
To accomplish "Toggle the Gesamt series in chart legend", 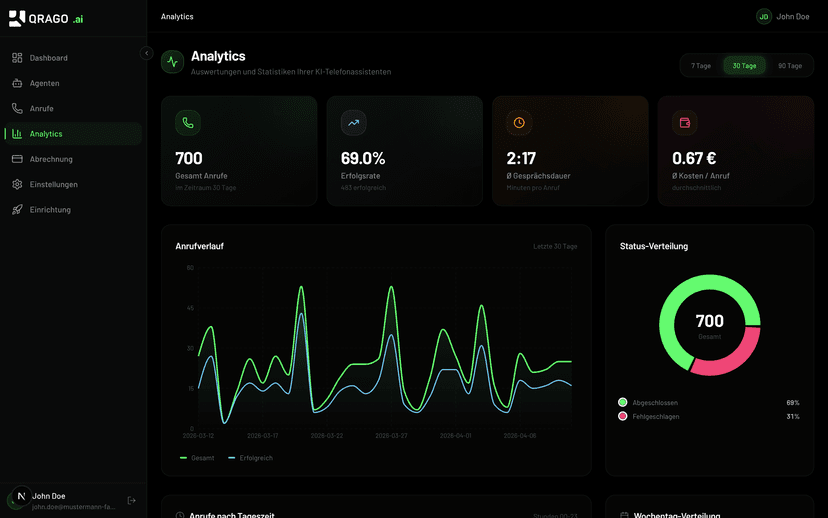I will pyautogui.click(x=197, y=458).
